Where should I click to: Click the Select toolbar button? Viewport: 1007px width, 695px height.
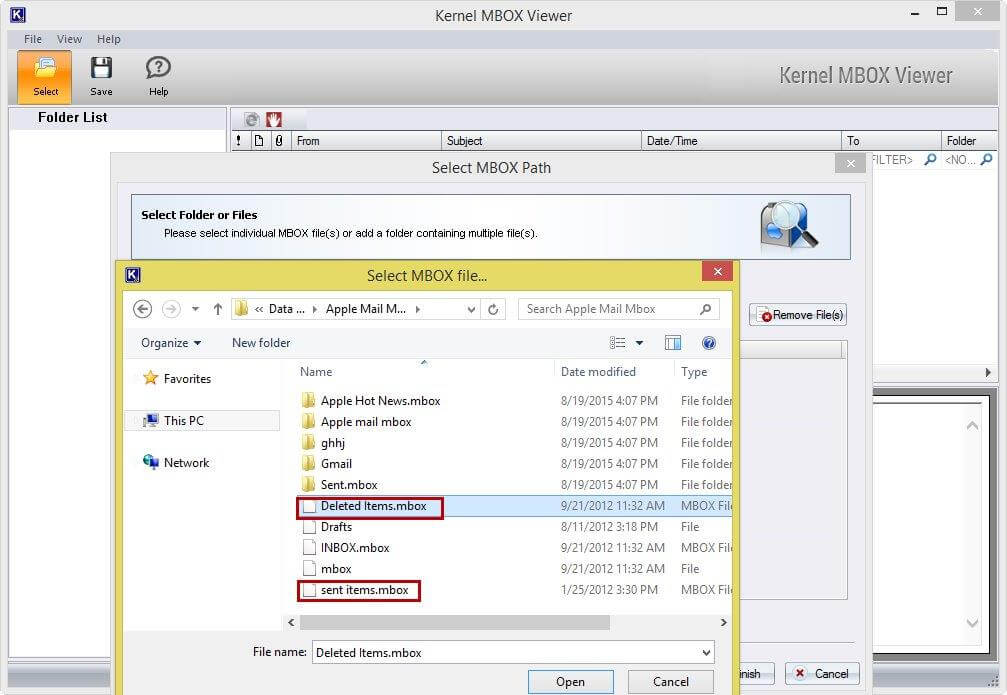point(45,77)
